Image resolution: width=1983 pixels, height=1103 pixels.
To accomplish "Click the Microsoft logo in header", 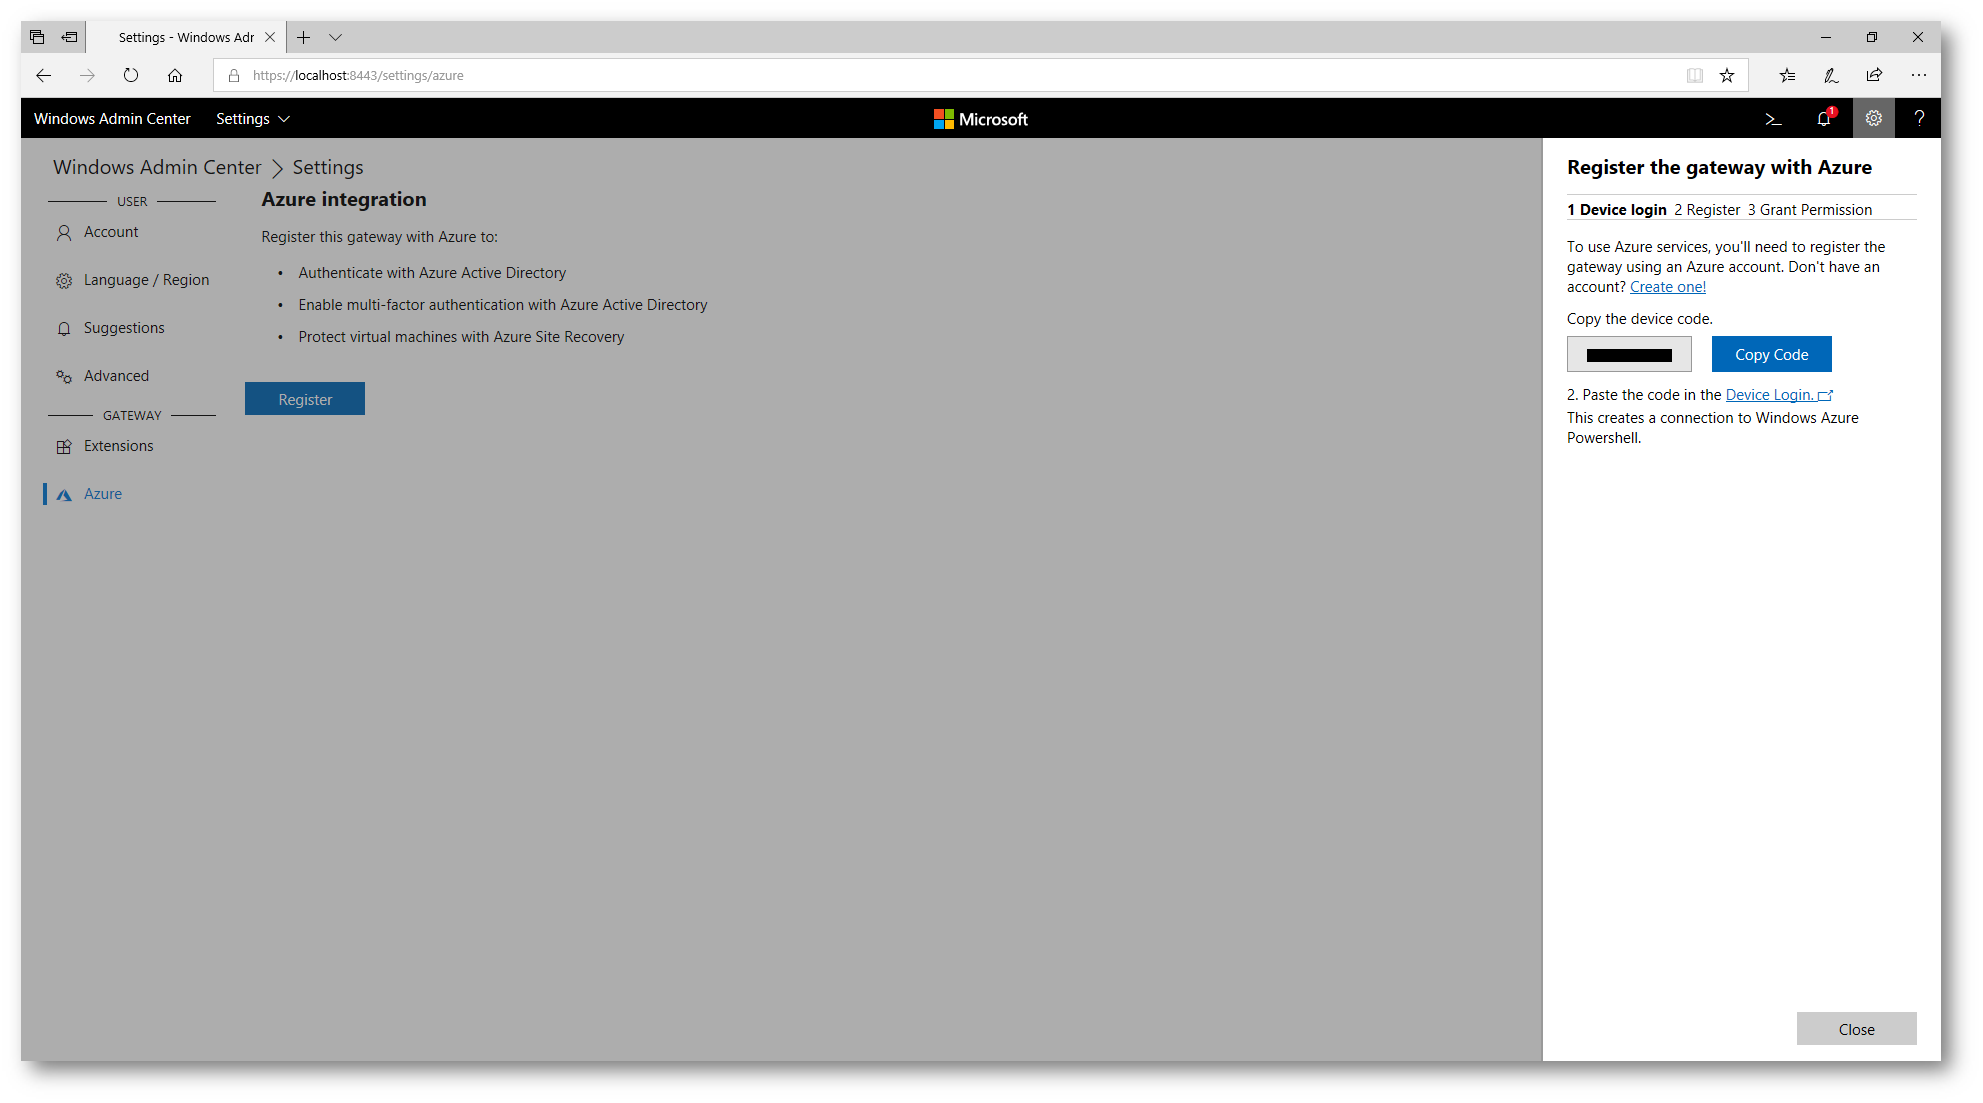I will tap(980, 119).
